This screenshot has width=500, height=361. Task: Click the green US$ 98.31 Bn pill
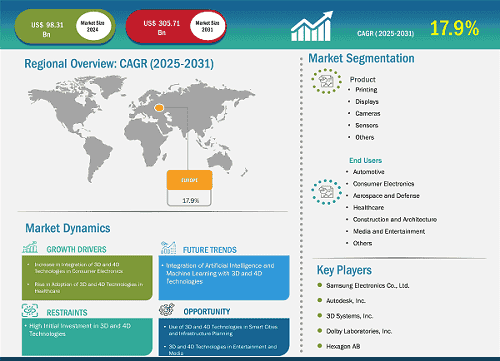coord(65,27)
